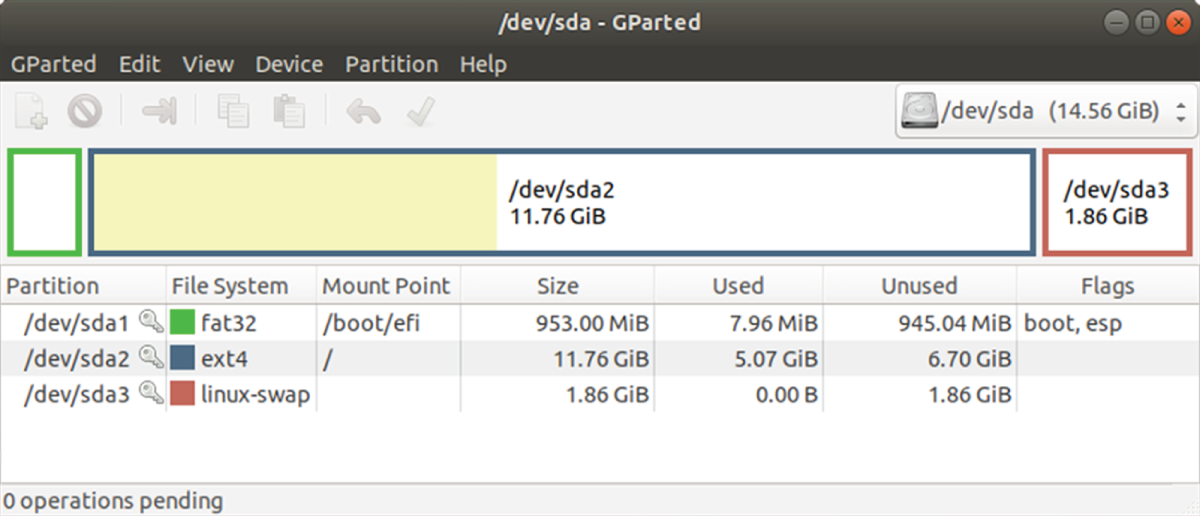Click the blue ext4 color swatch
Image resolution: width=1200 pixels, height=516 pixels.
coord(182,358)
